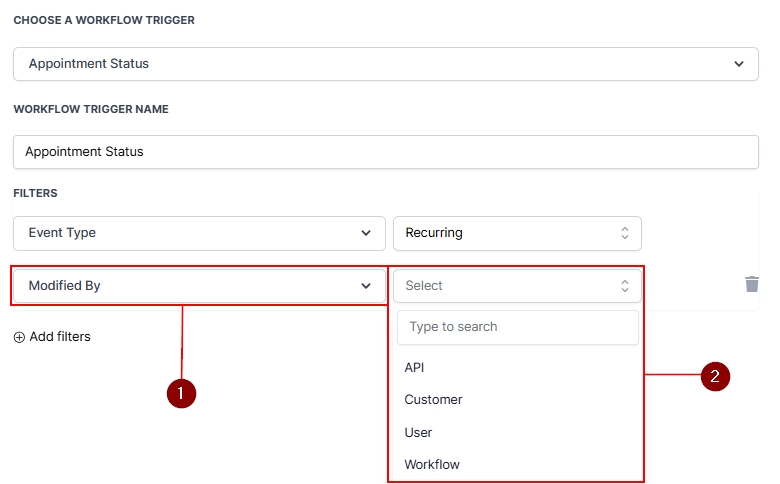
Task: Open the Recurring value selector
Action: click(516, 233)
